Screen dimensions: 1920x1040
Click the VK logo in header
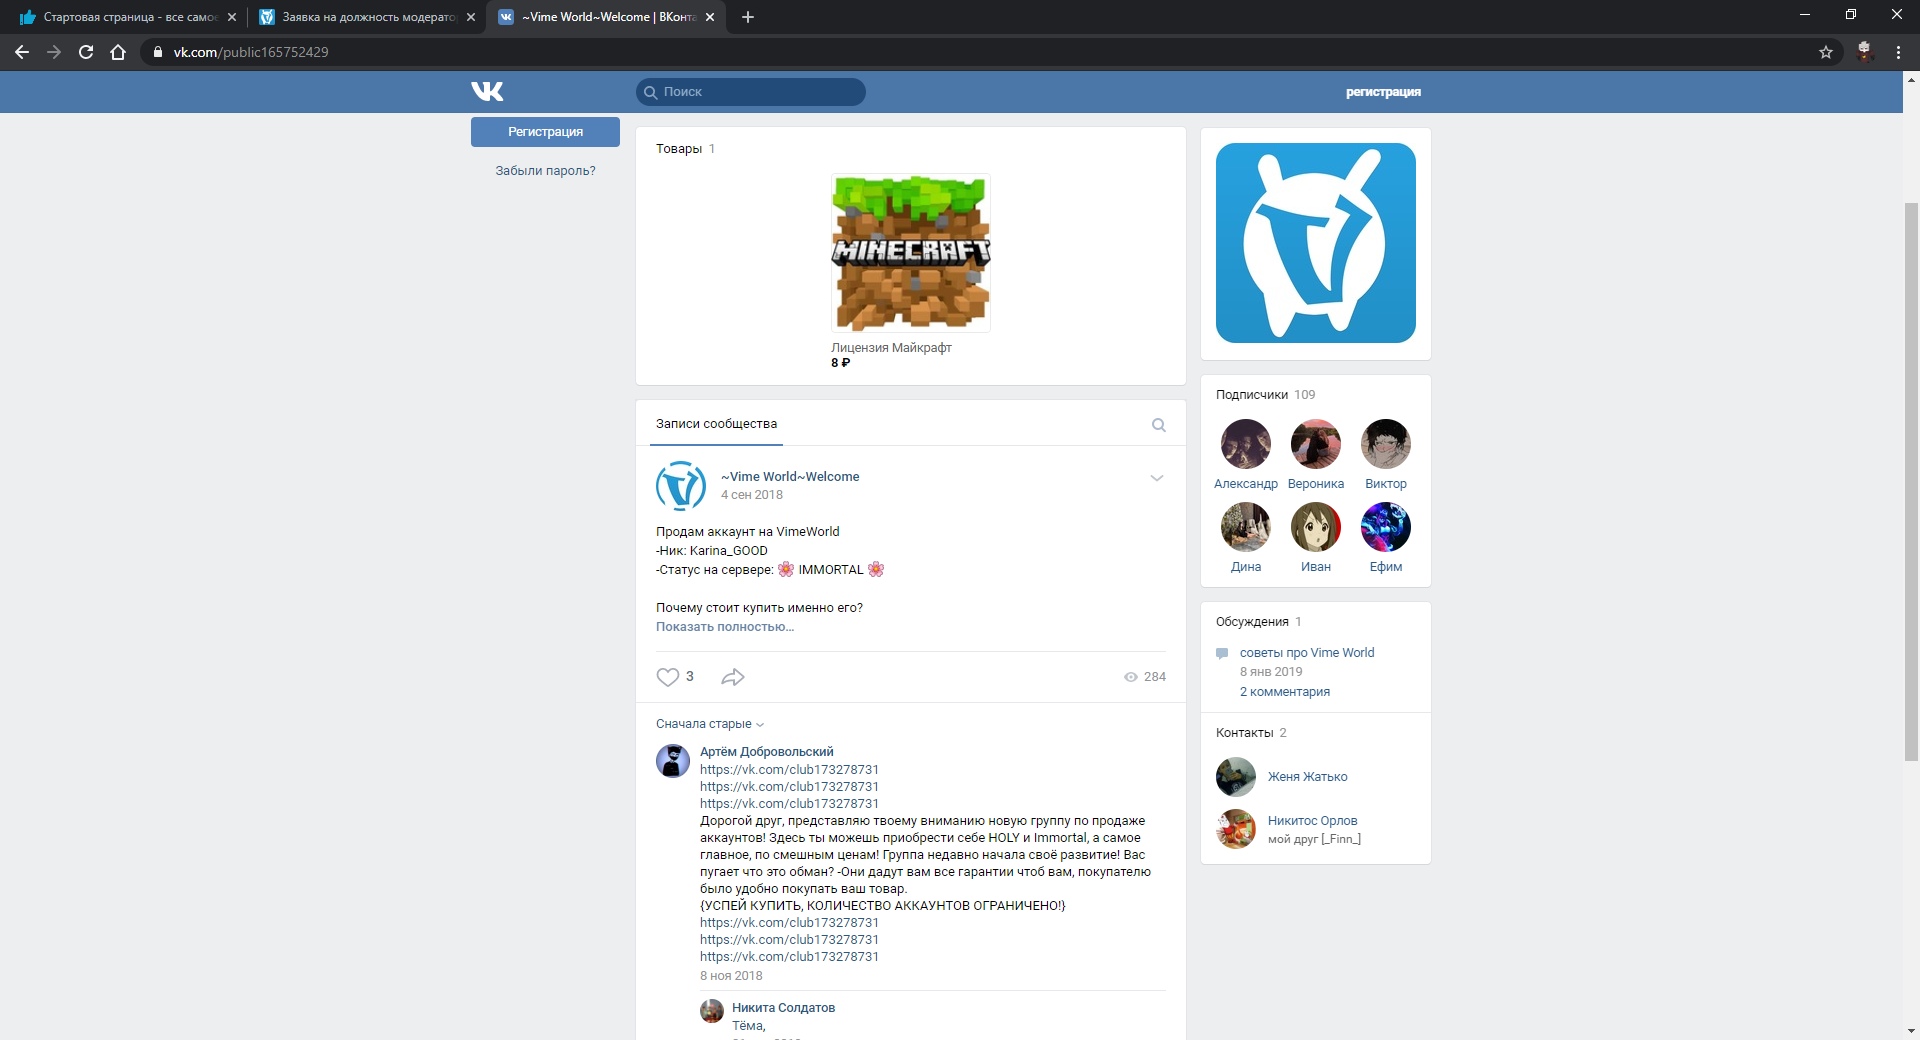coord(487,92)
